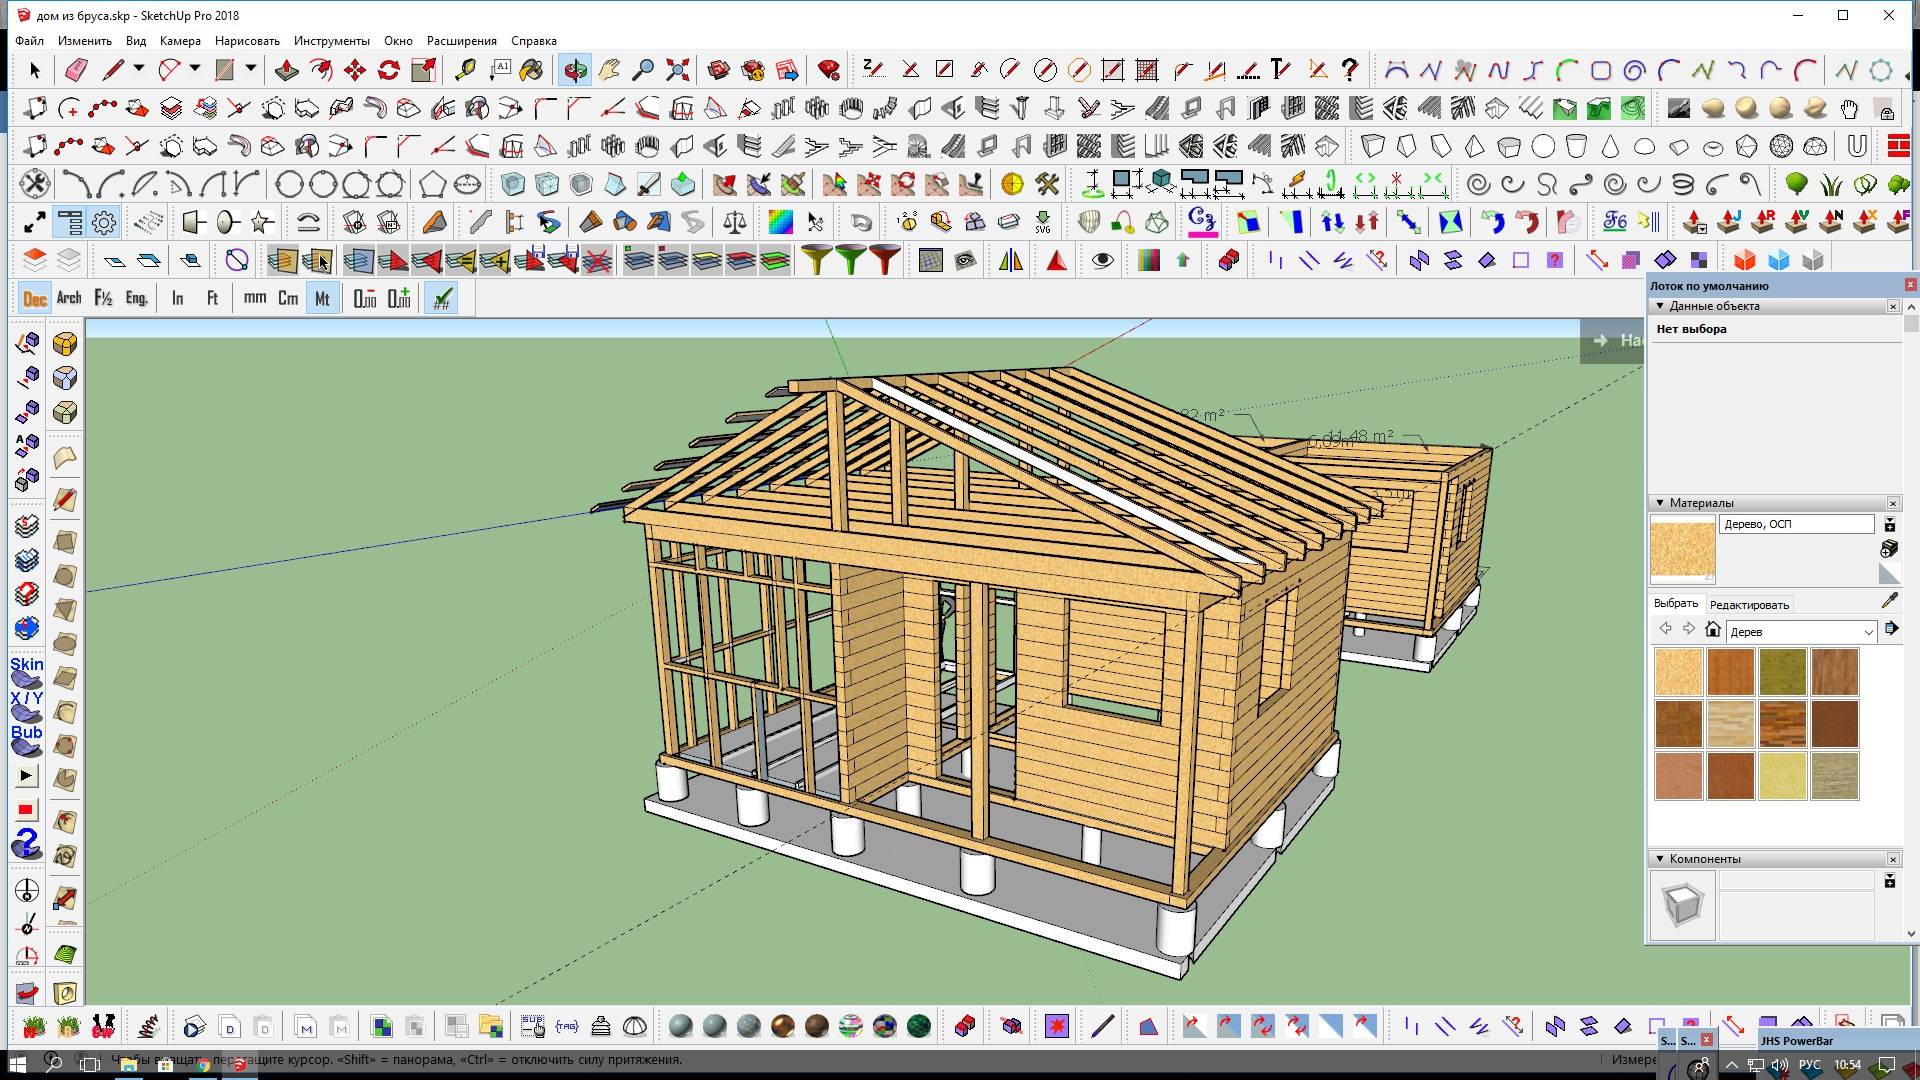Open the Расширения menu
The height and width of the screenshot is (1080, 1920).
(x=462, y=41)
